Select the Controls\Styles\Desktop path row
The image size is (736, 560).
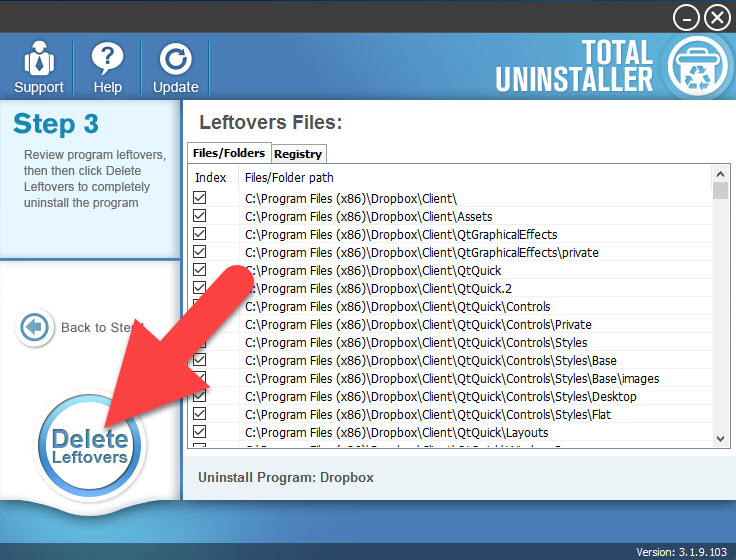pyautogui.click(x=441, y=396)
